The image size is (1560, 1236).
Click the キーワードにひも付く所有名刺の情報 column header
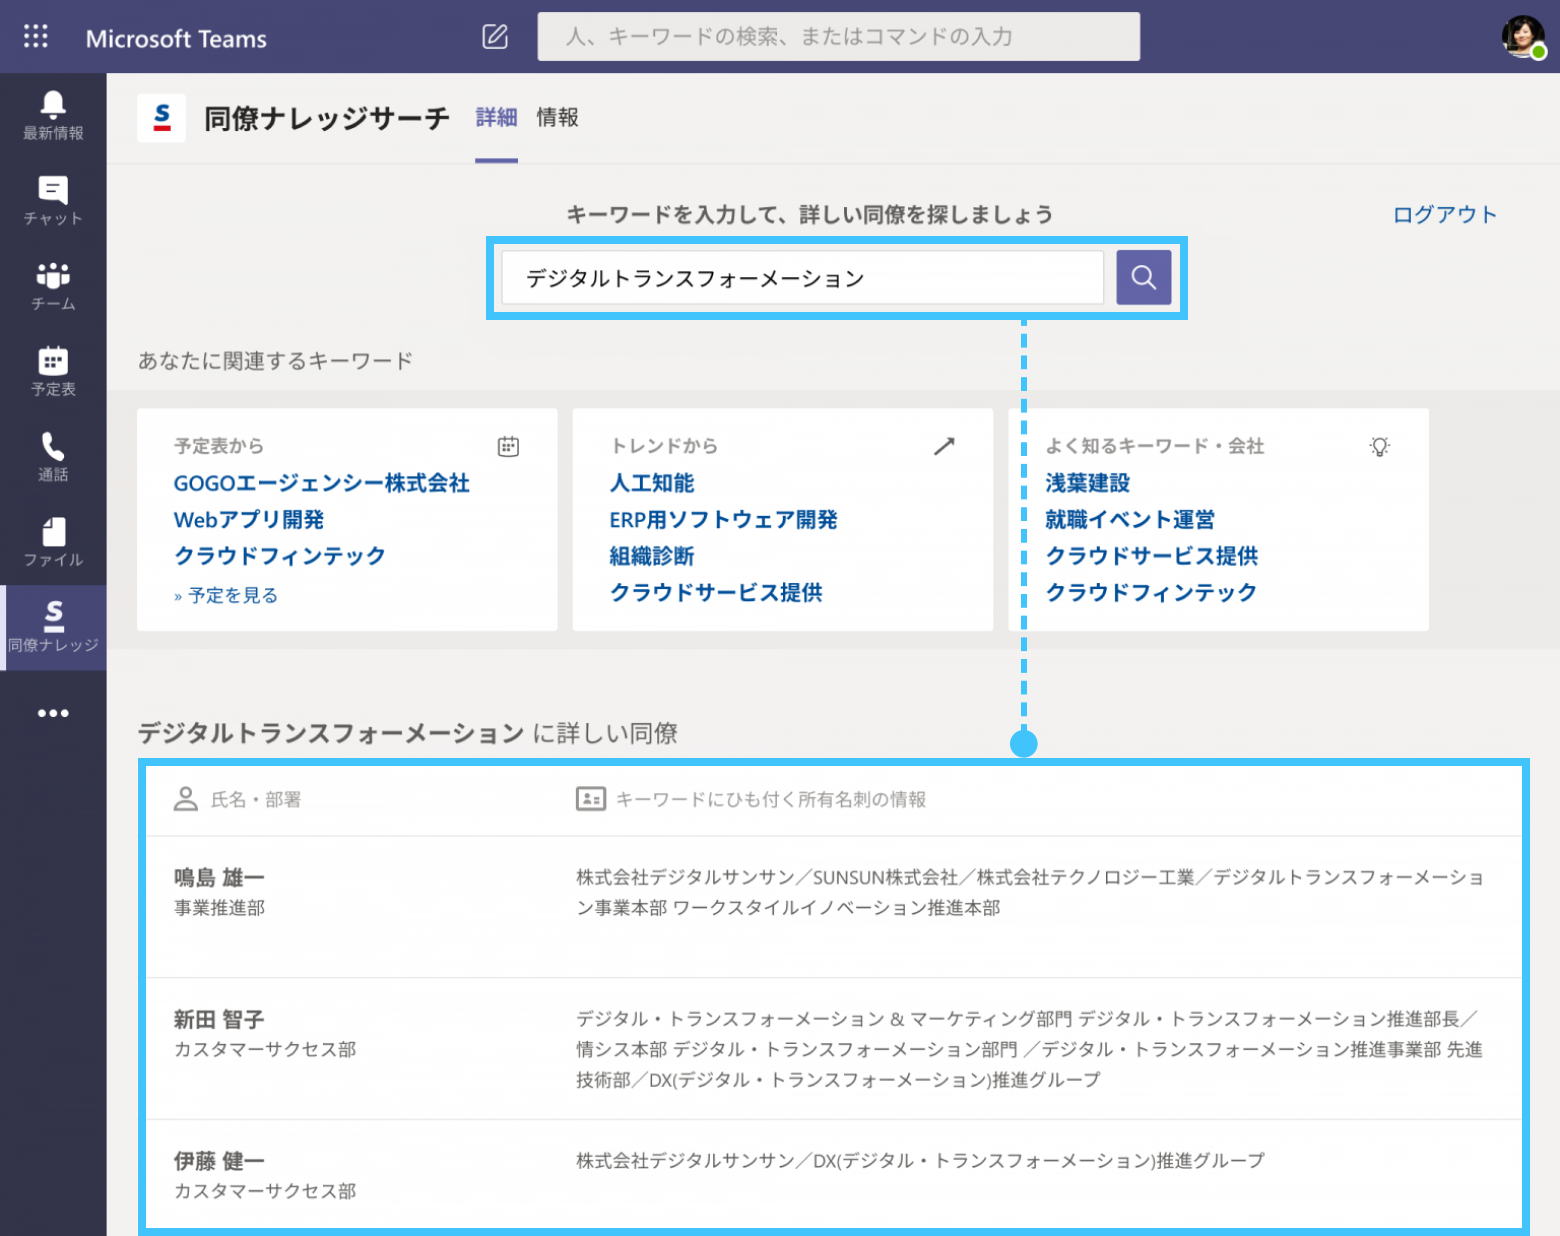tap(771, 799)
